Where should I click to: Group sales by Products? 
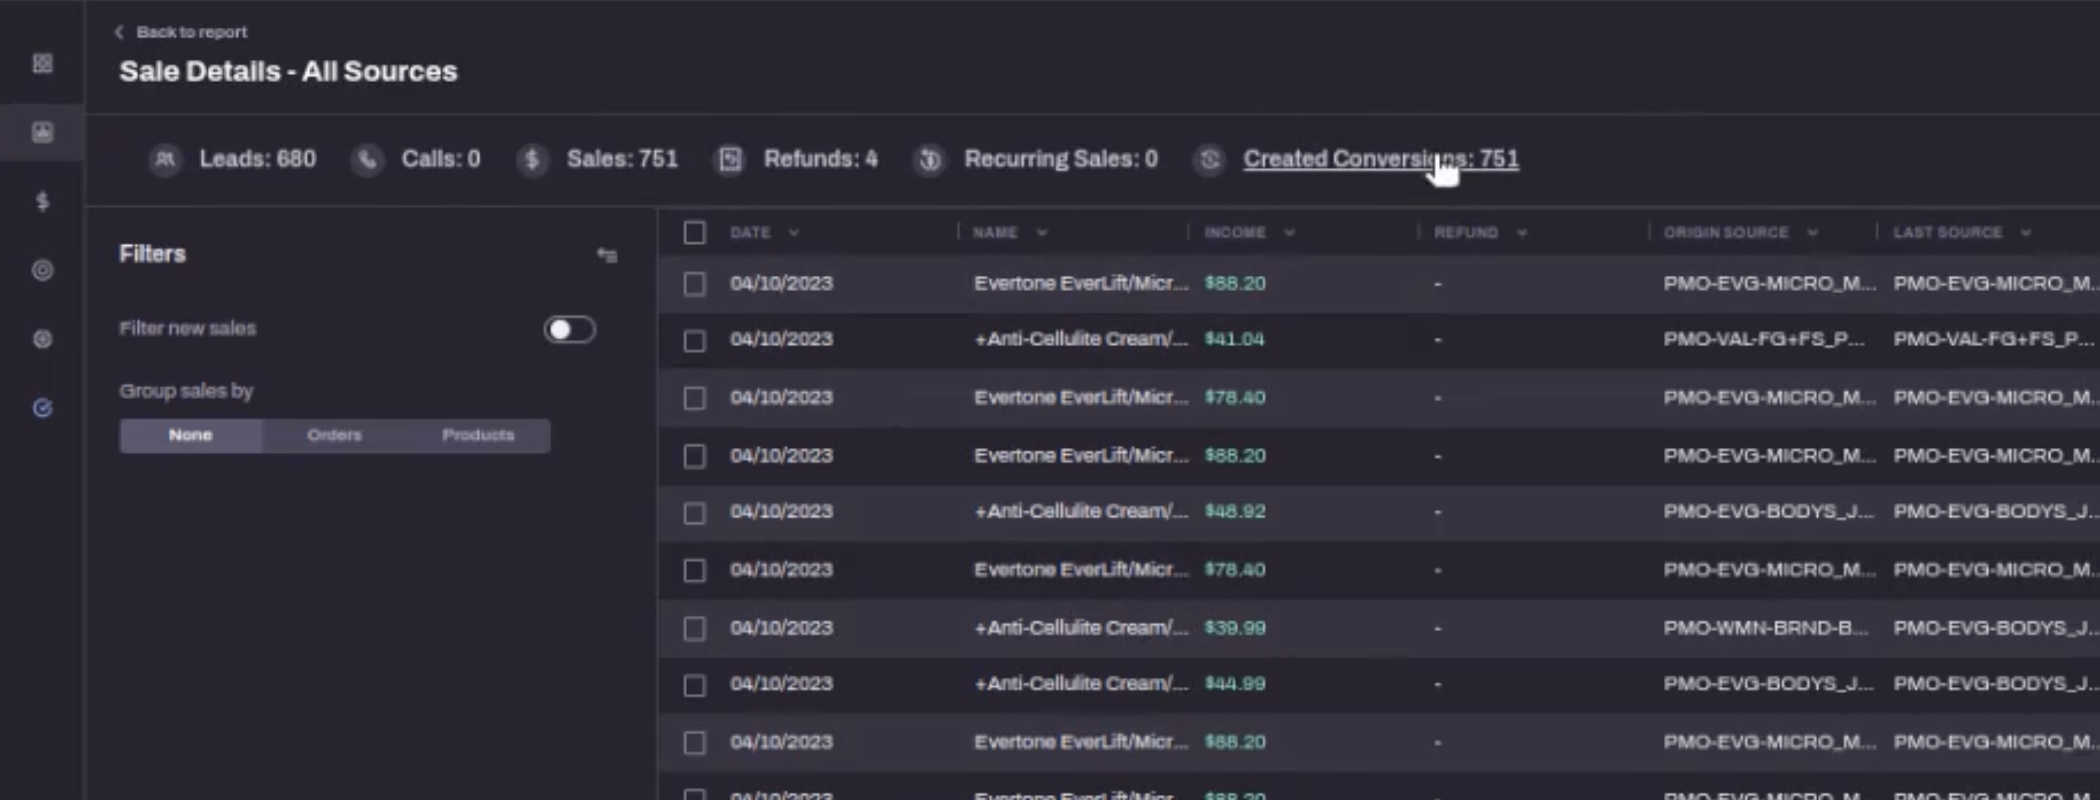coord(478,435)
